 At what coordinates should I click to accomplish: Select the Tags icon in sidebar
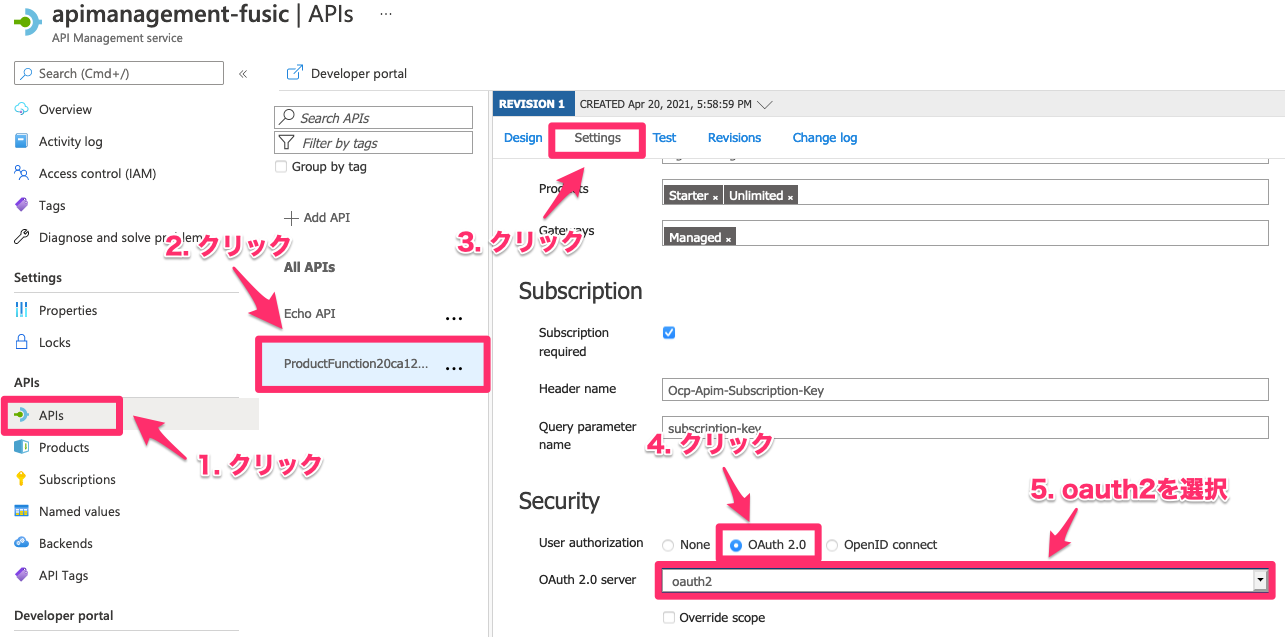22,205
